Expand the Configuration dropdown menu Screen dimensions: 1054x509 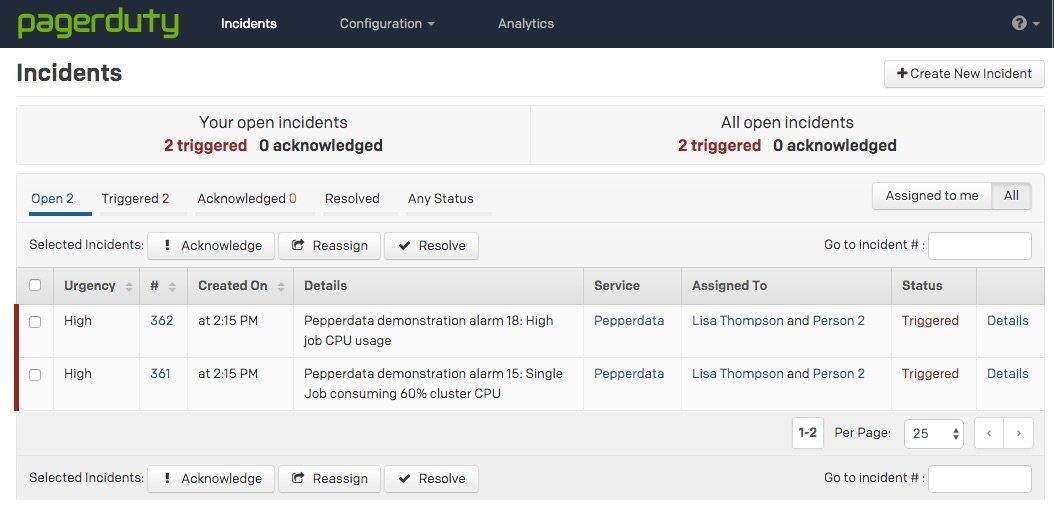click(387, 23)
